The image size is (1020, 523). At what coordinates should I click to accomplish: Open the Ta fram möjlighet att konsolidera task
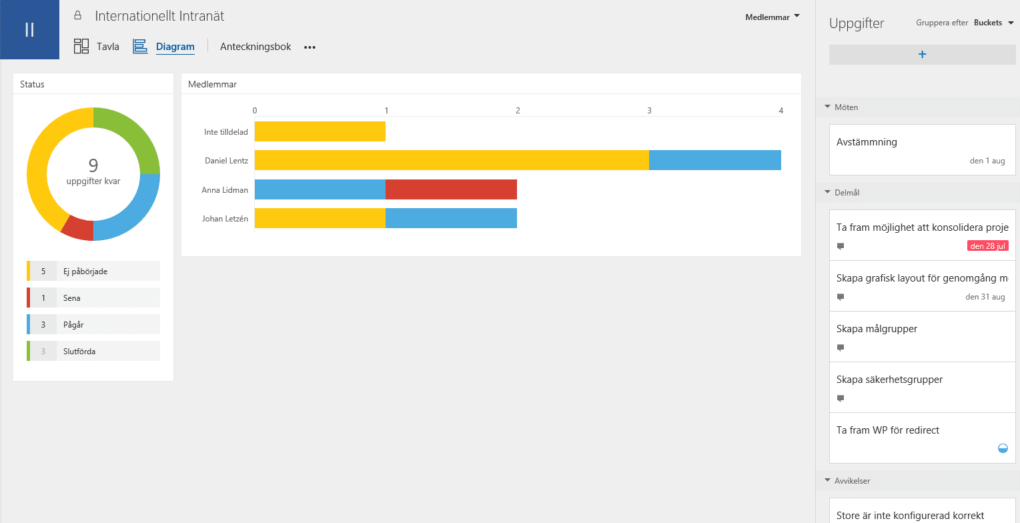pos(922,235)
